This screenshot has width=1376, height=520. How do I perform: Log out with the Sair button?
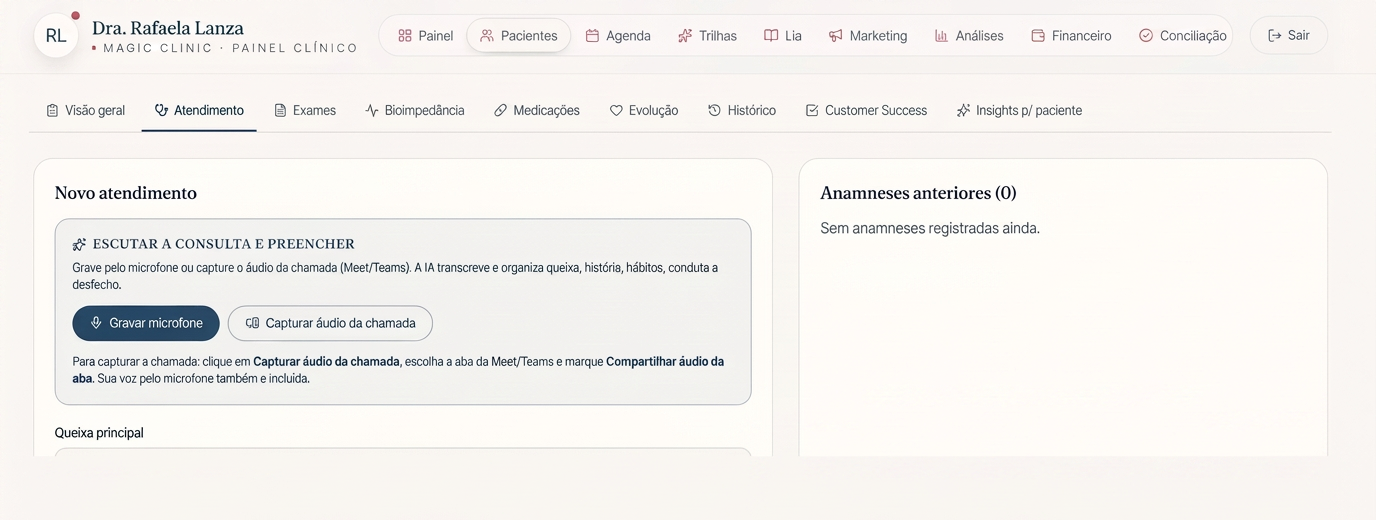[1289, 36]
